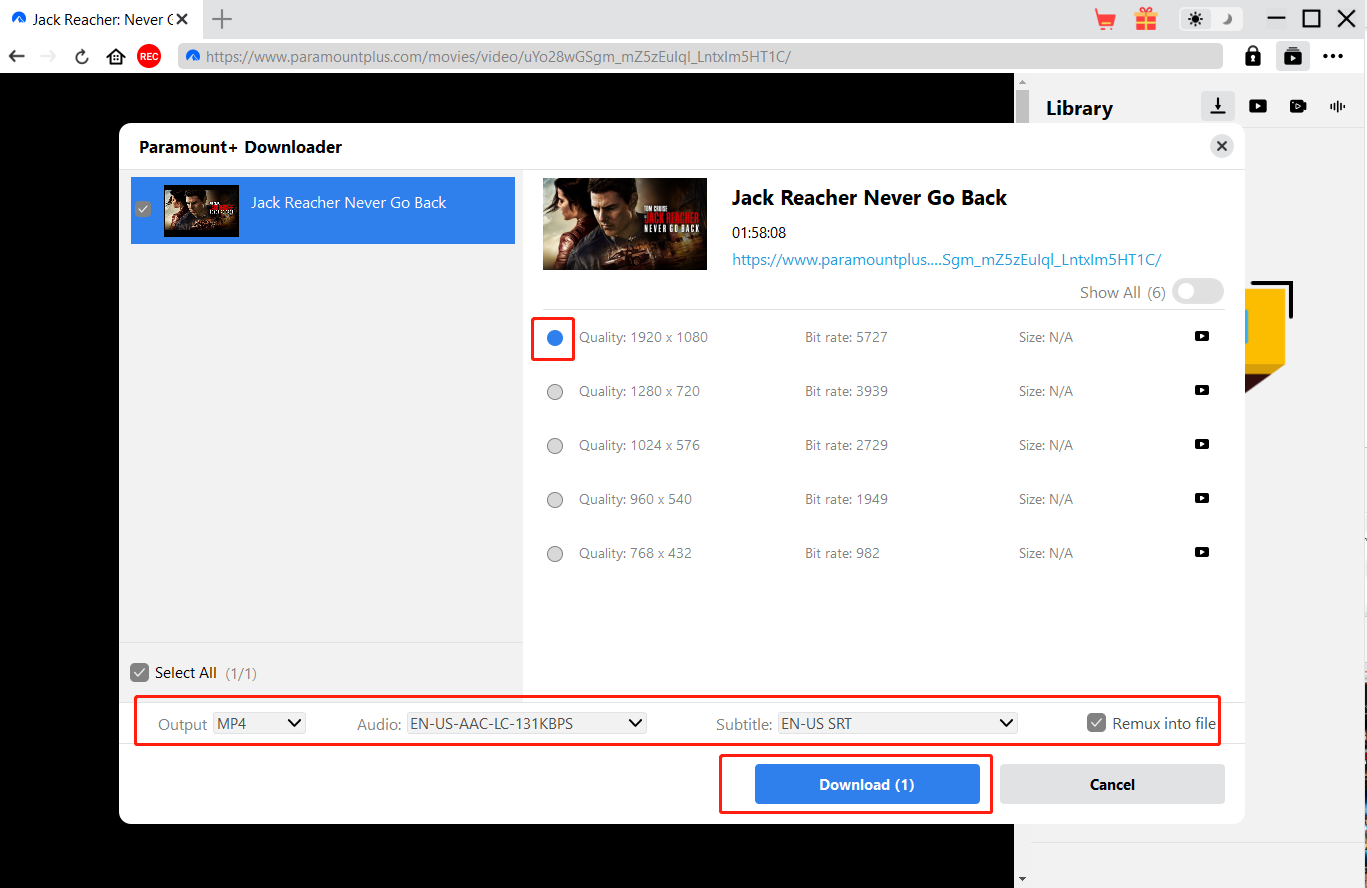The height and width of the screenshot is (888, 1367).
Task: Open the Library downloading tab icon
Action: coord(1218,106)
